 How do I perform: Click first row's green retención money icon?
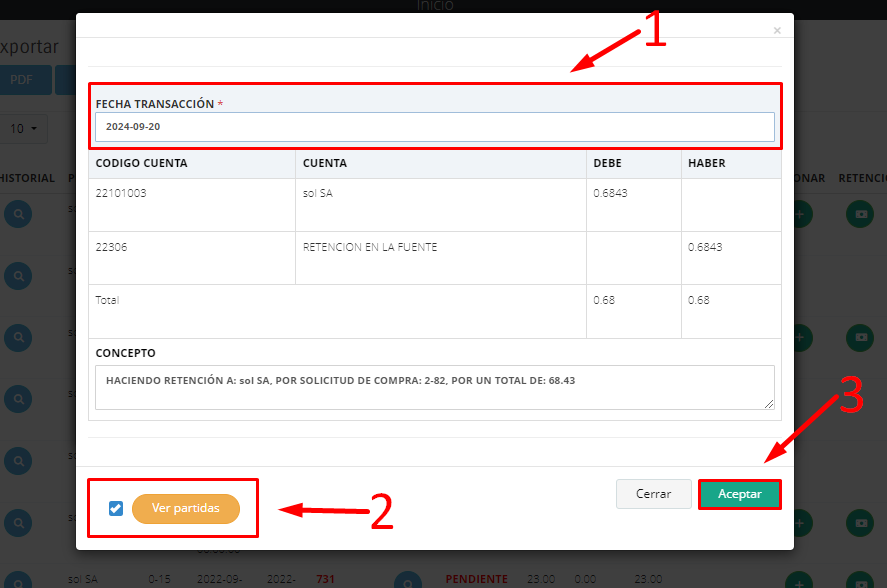860,214
